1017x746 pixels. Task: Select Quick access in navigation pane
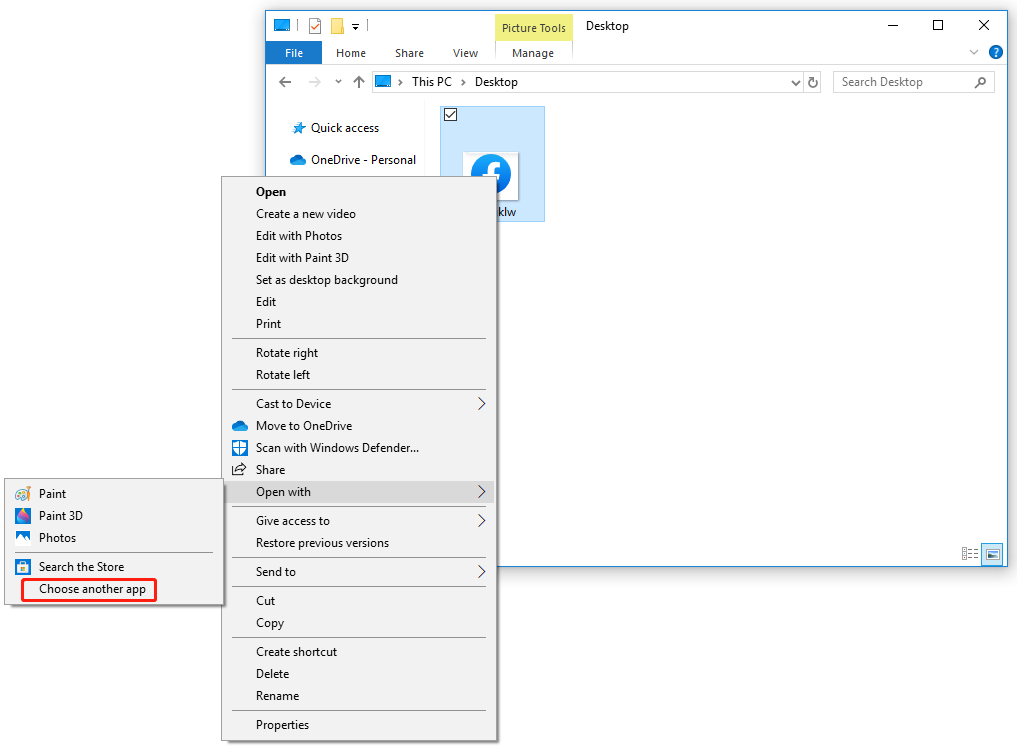tap(344, 128)
